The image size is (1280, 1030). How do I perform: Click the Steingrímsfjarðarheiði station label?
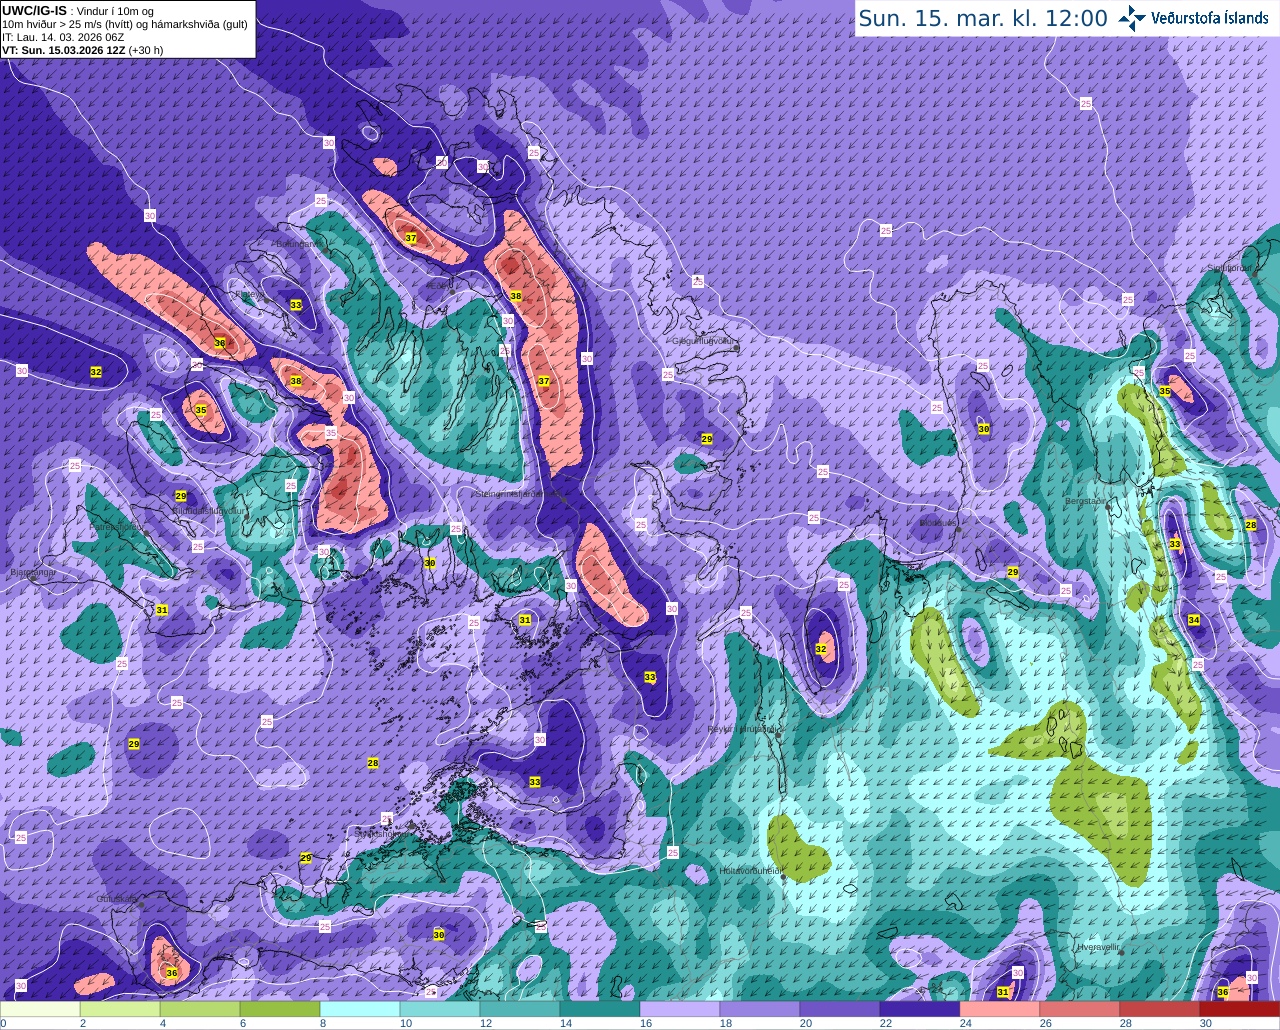coord(520,494)
